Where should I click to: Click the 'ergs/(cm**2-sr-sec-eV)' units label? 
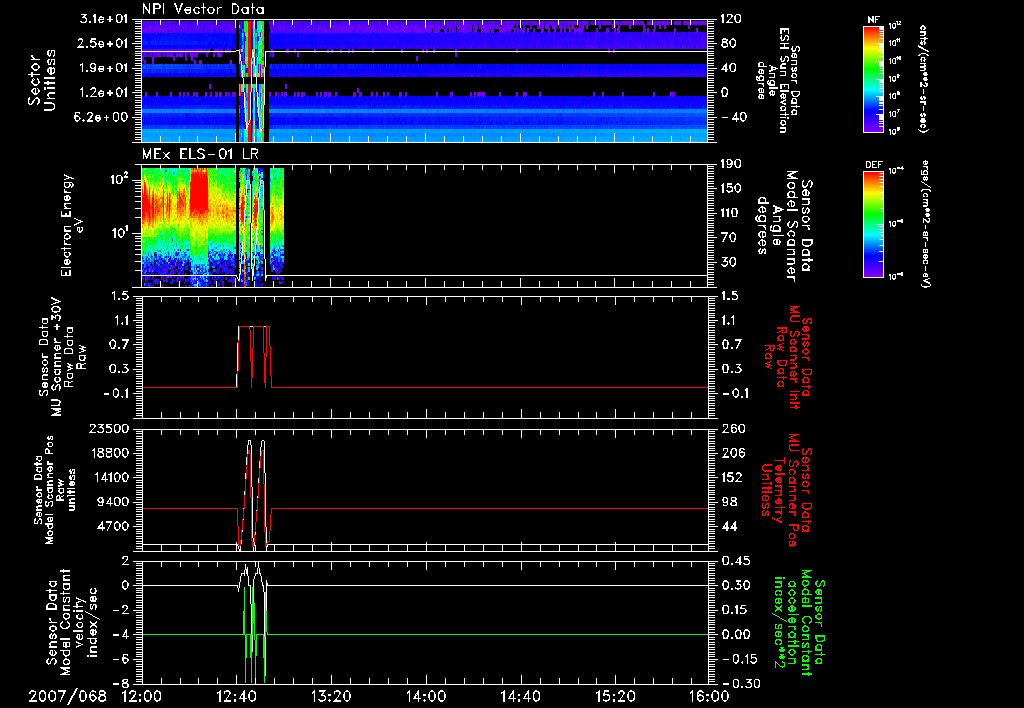tap(925, 223)
